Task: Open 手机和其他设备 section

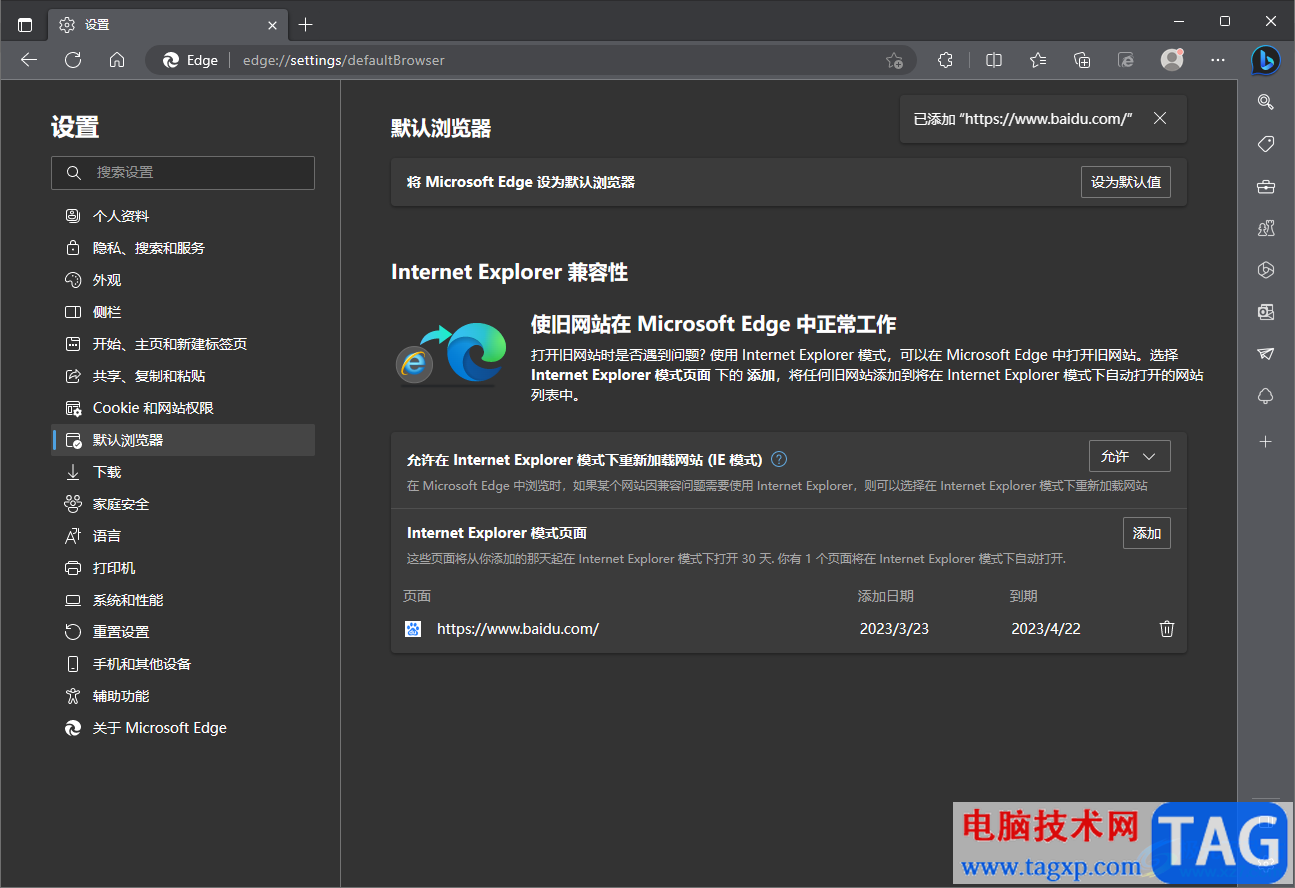Action: (183, 664)
